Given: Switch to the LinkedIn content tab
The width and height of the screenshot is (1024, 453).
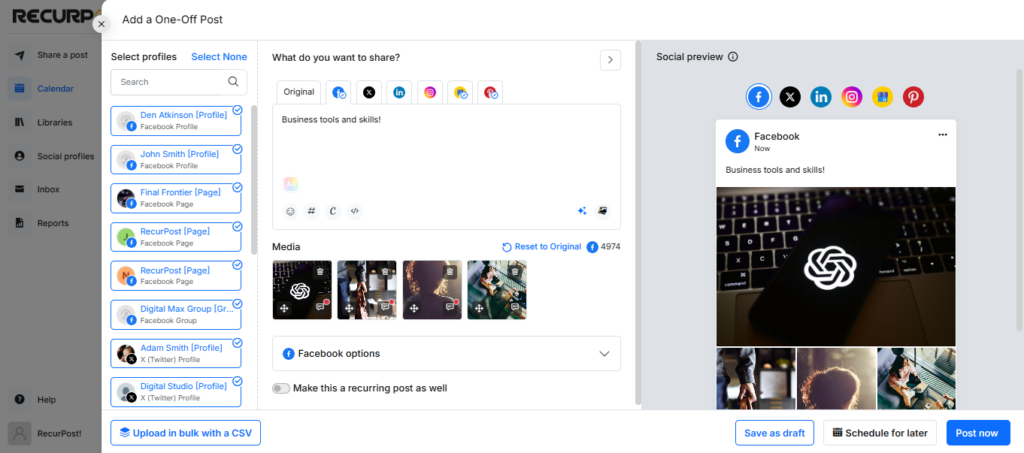Looking at the screenshot, I should pos(399,92).
